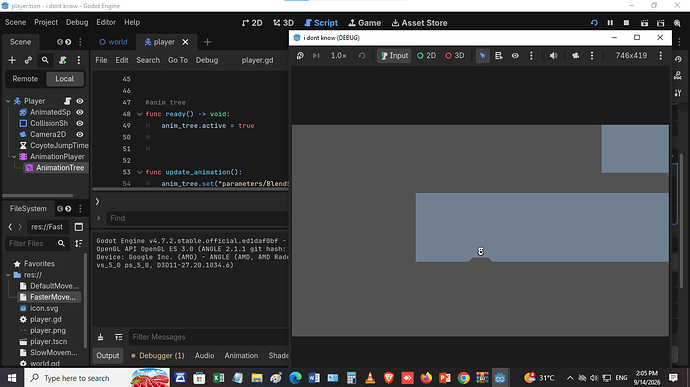Suspend game with pause icon in debug window
The width and height of the screenshot is (690, 387).
(300, 55)
